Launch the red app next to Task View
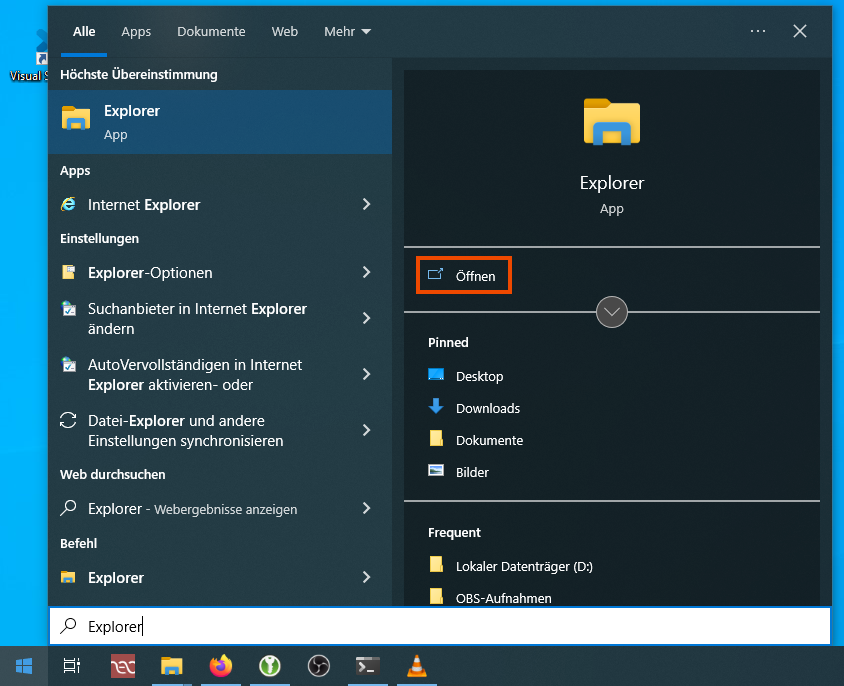 click(123, 666)
